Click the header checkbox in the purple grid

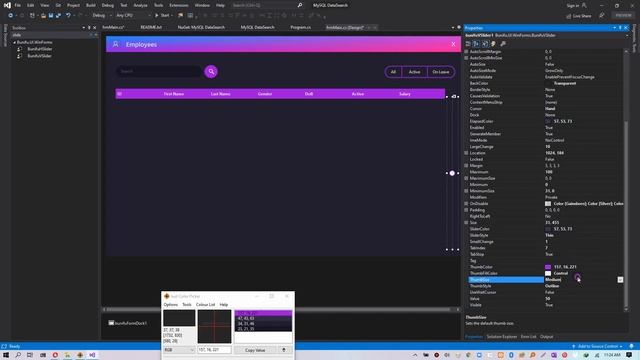[119, 94]
